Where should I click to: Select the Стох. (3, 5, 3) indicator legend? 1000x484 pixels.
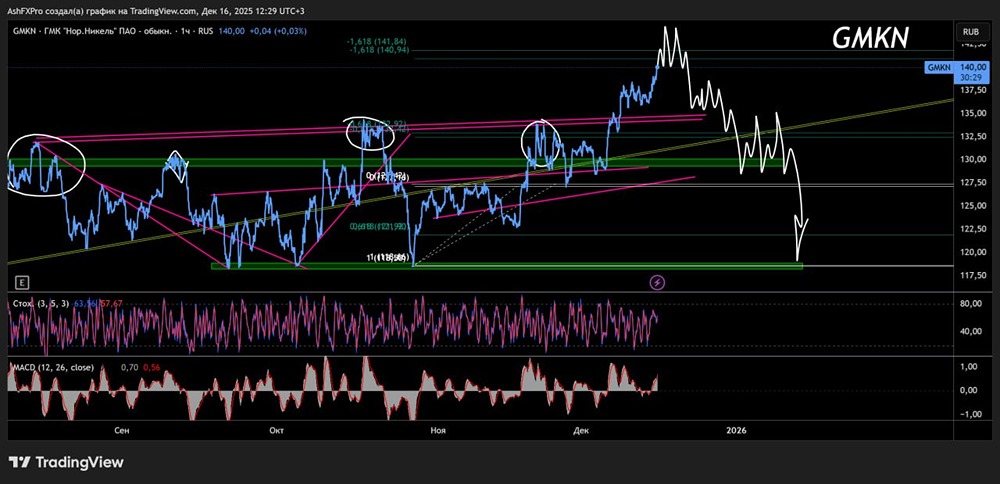[x=40, y=304]
